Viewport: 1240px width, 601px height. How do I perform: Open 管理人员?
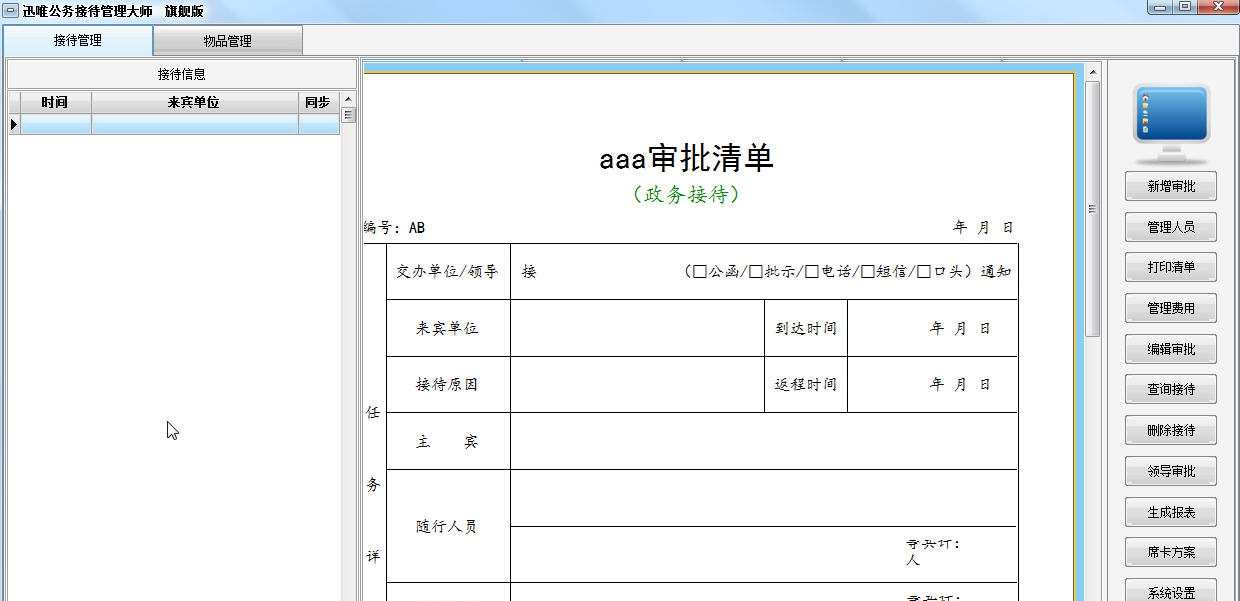[1170, 226]
